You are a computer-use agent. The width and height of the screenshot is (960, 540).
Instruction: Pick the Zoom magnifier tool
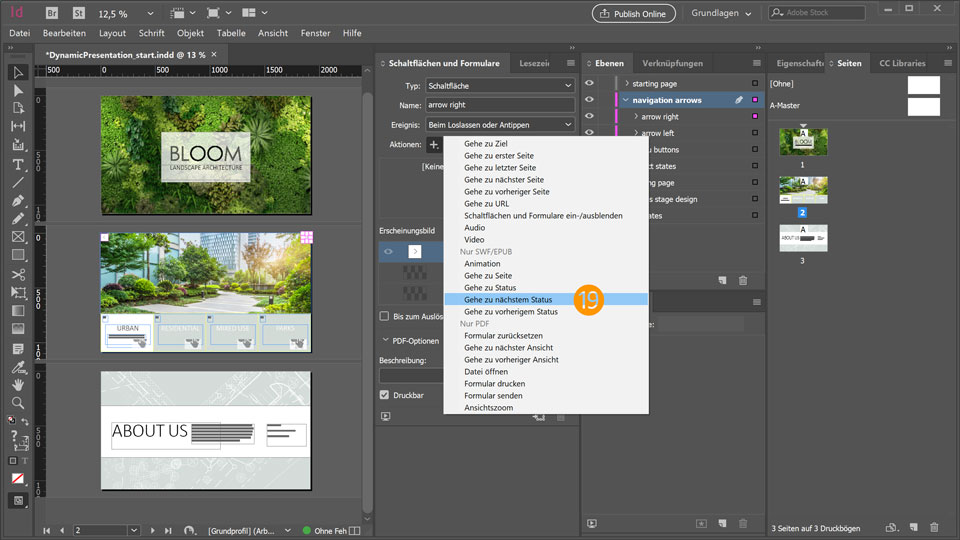pos(18,403)
